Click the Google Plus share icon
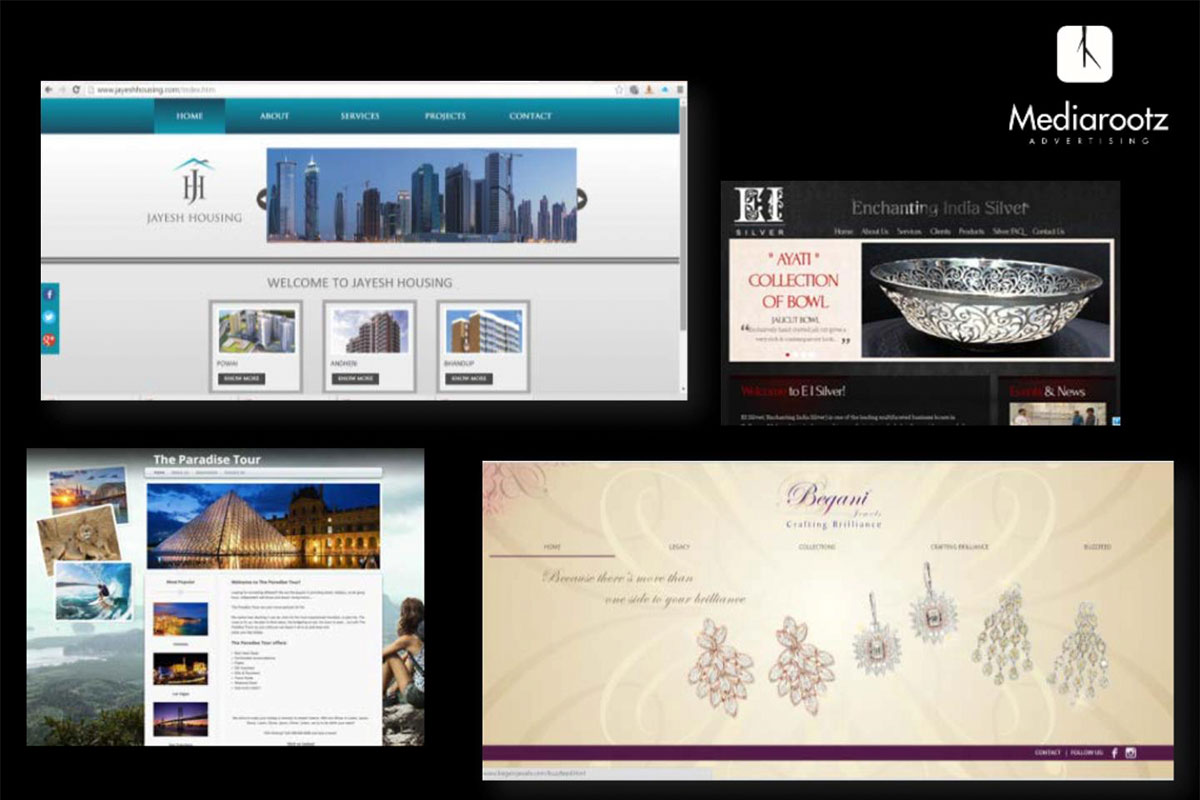This screenshot has width=1200, height=800. (48, 341)
